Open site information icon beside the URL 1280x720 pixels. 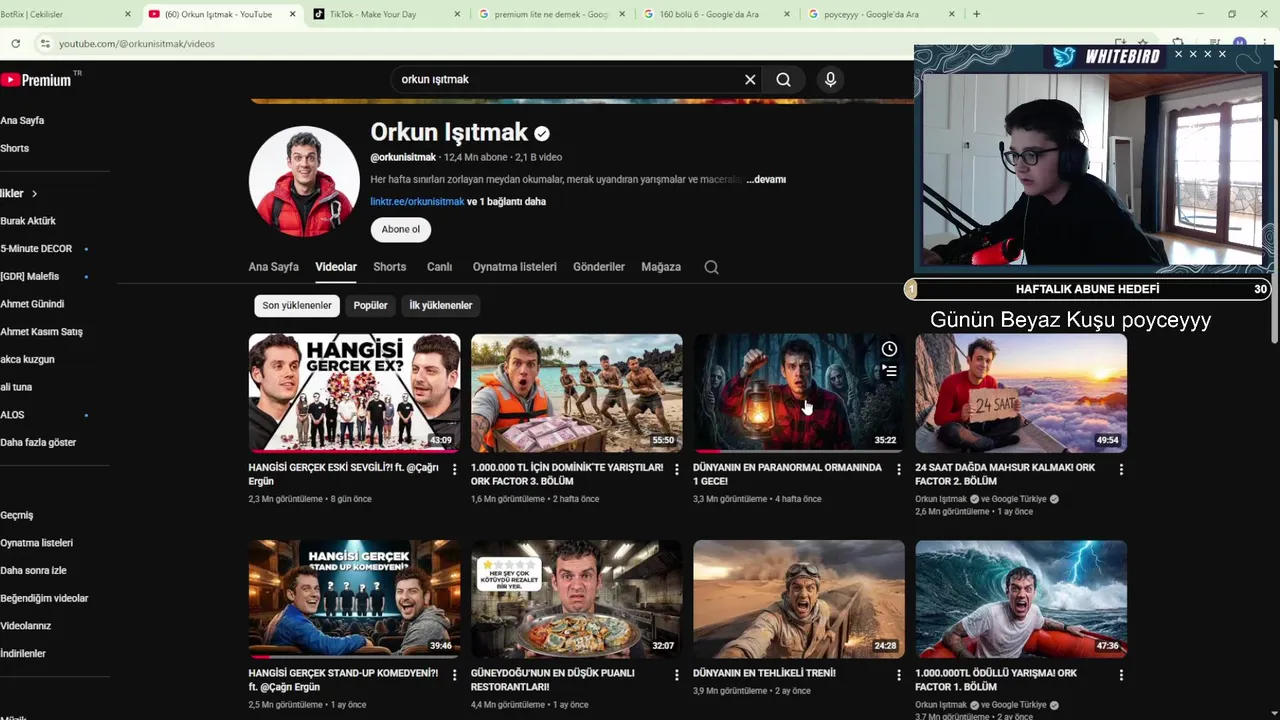tap(44, 43)
